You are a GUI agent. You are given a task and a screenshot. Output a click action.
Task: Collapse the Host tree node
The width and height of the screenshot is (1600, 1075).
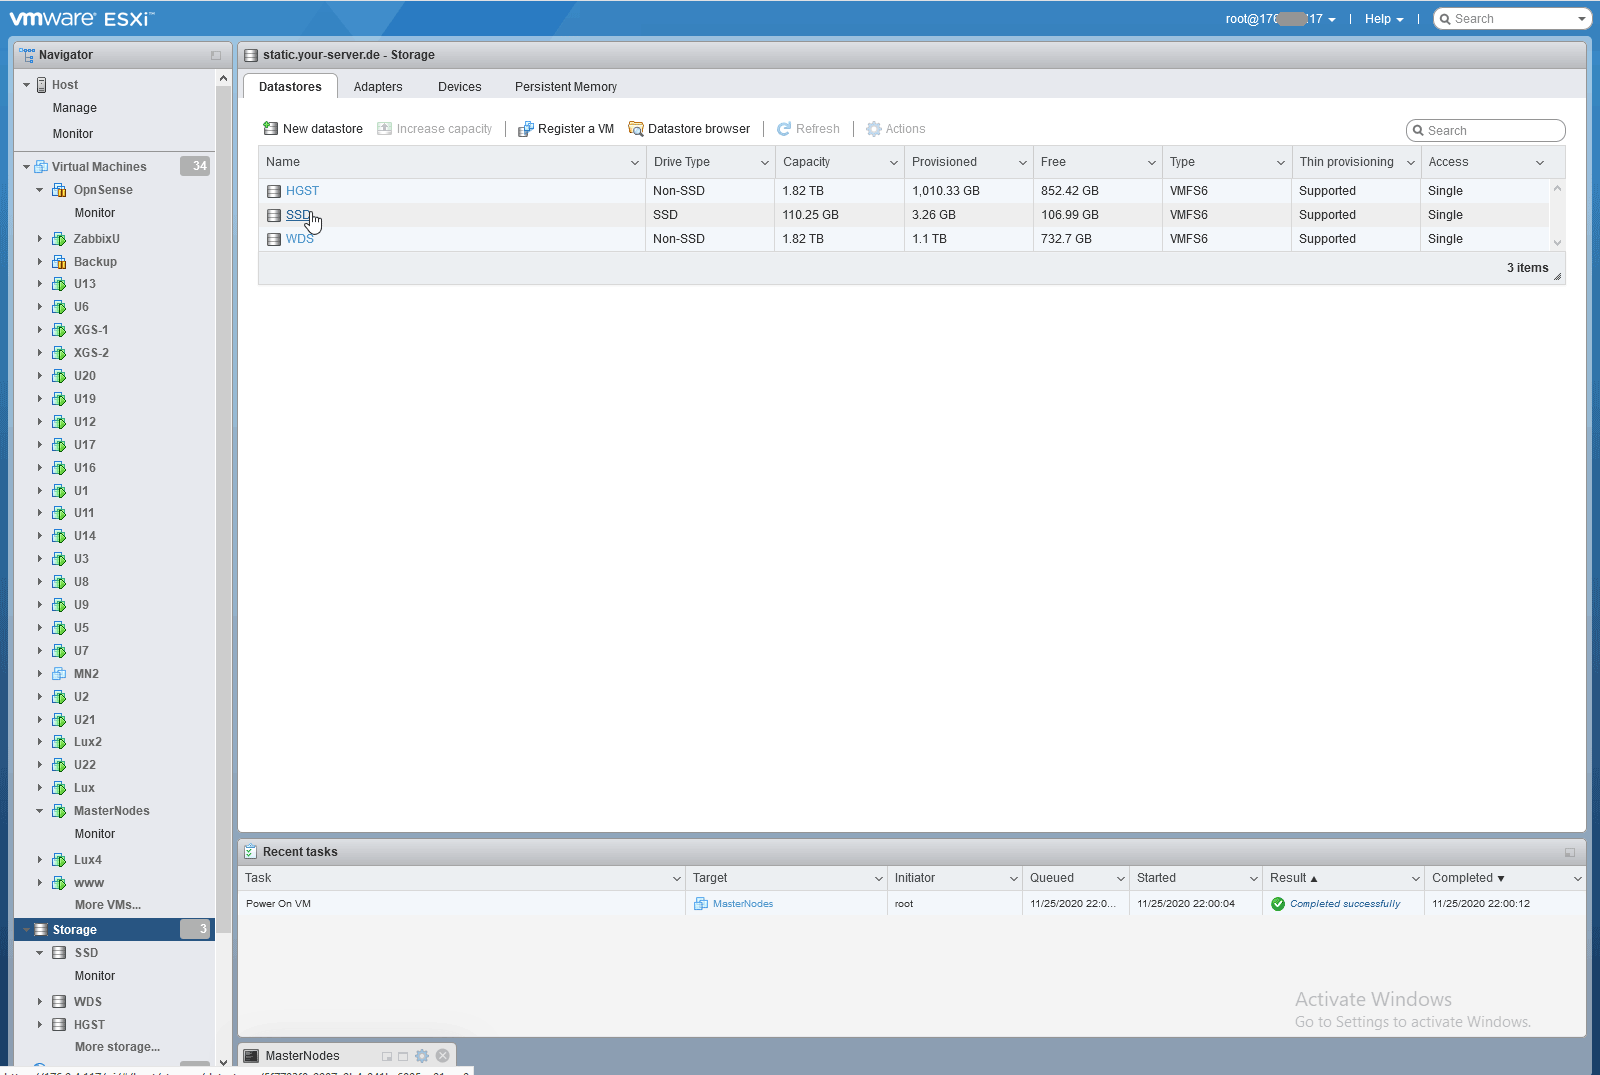click(26, 85)
